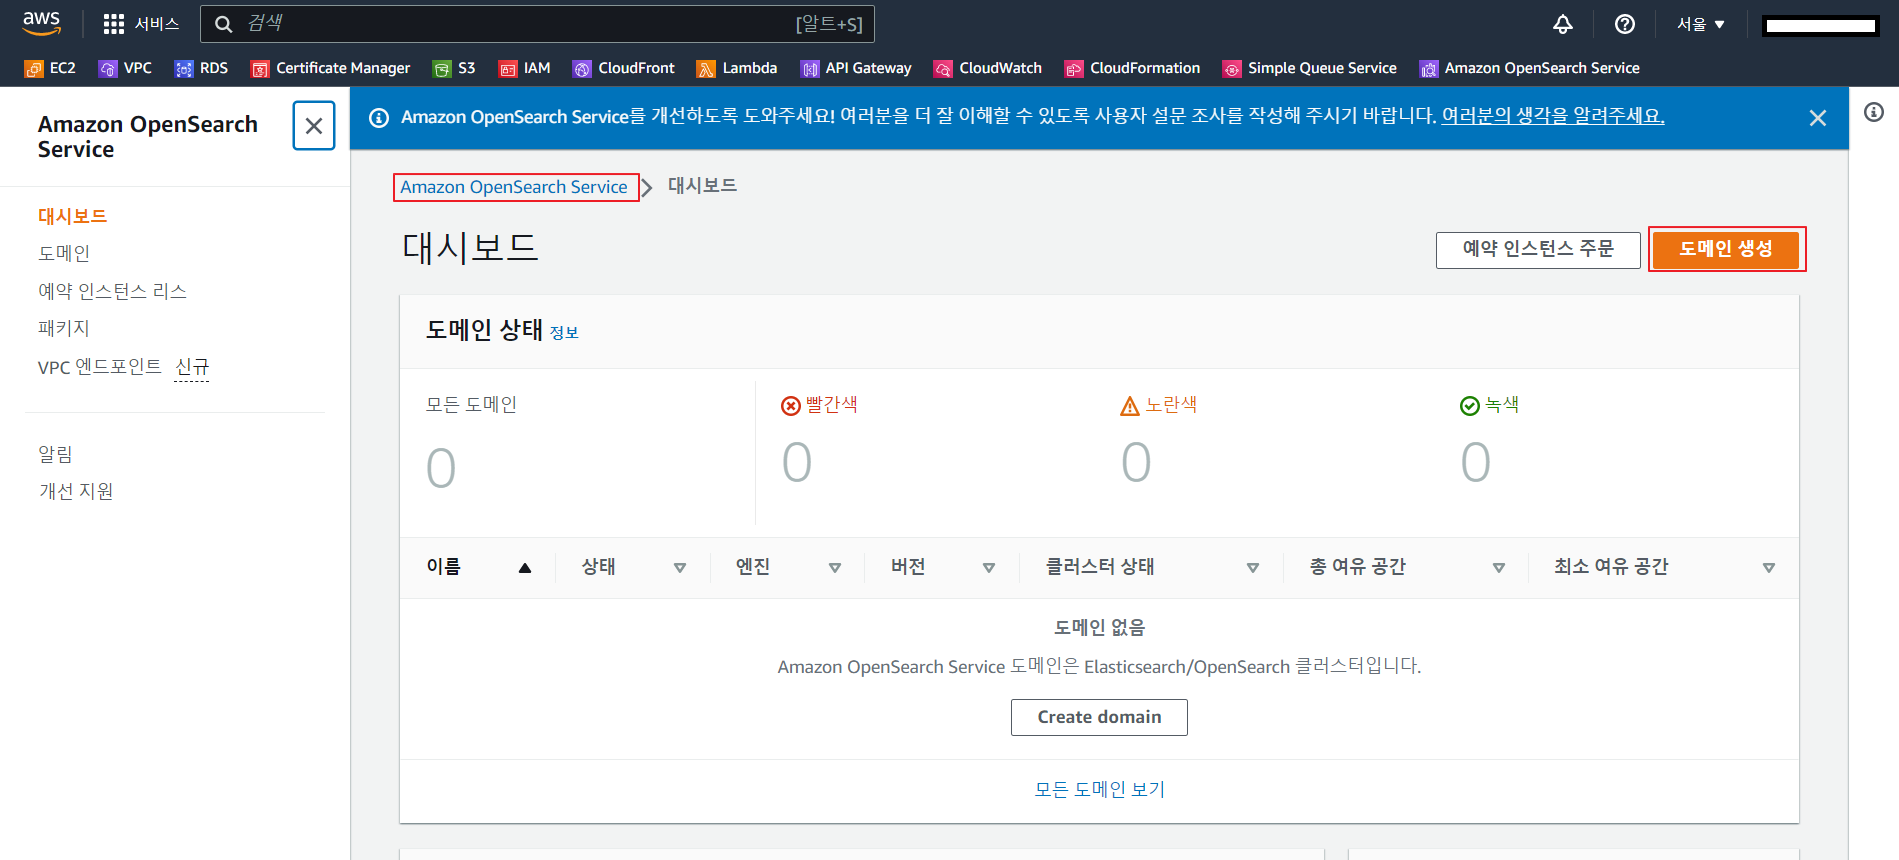This screenshot has height=860, width=1899.
Task: Click the green 녹색 check icon
Action: tap(1470, 405)
